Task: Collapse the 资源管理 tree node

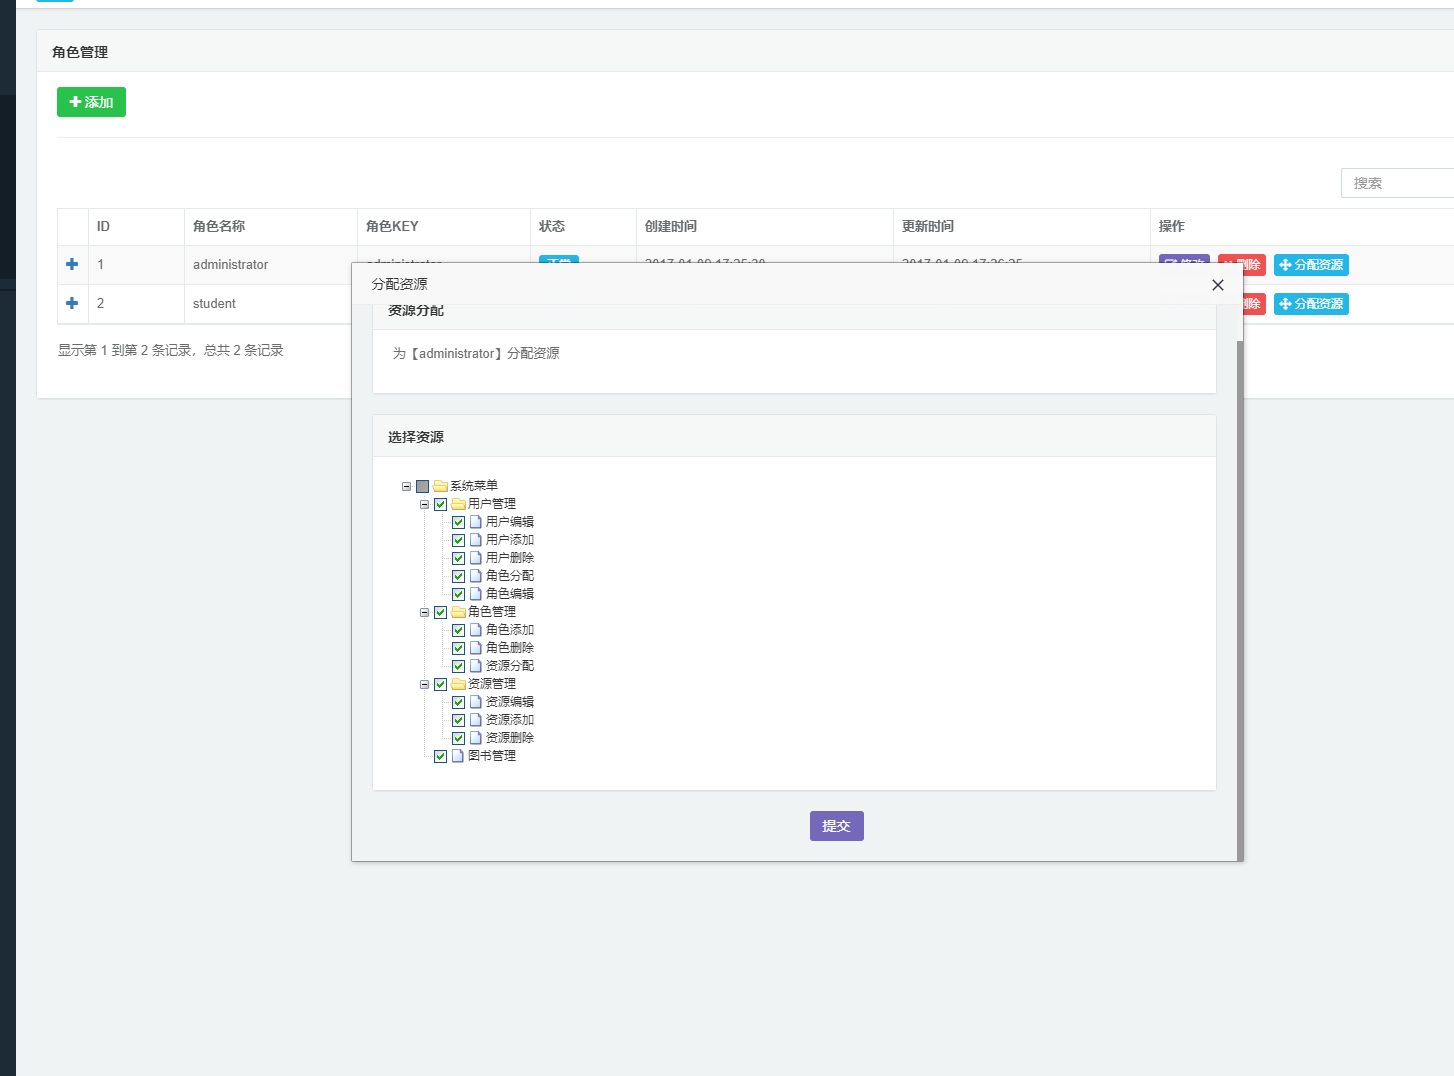Action: click(424, 684)
